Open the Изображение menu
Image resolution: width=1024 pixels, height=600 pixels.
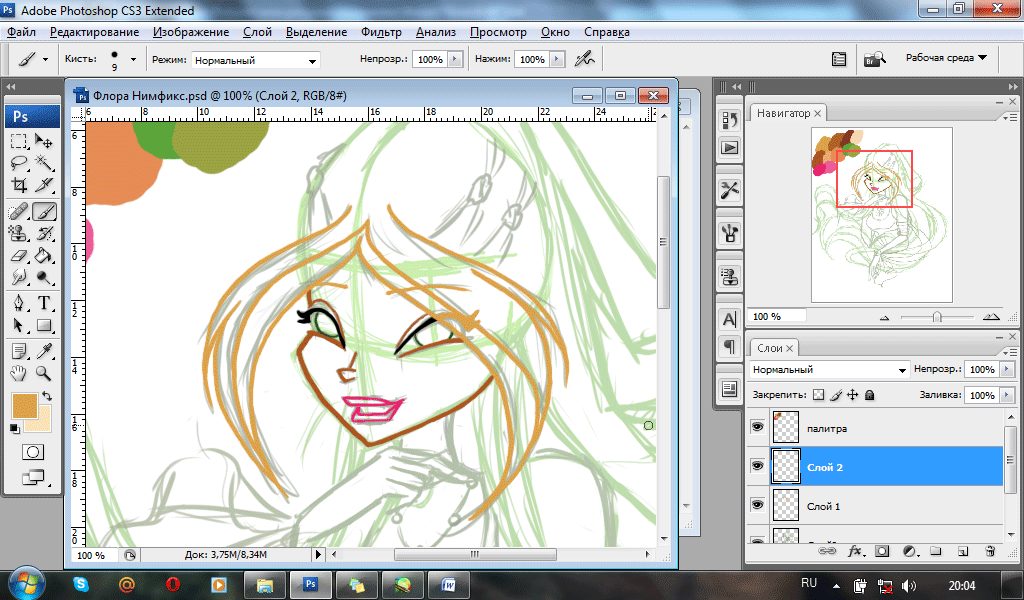point(190,32)
